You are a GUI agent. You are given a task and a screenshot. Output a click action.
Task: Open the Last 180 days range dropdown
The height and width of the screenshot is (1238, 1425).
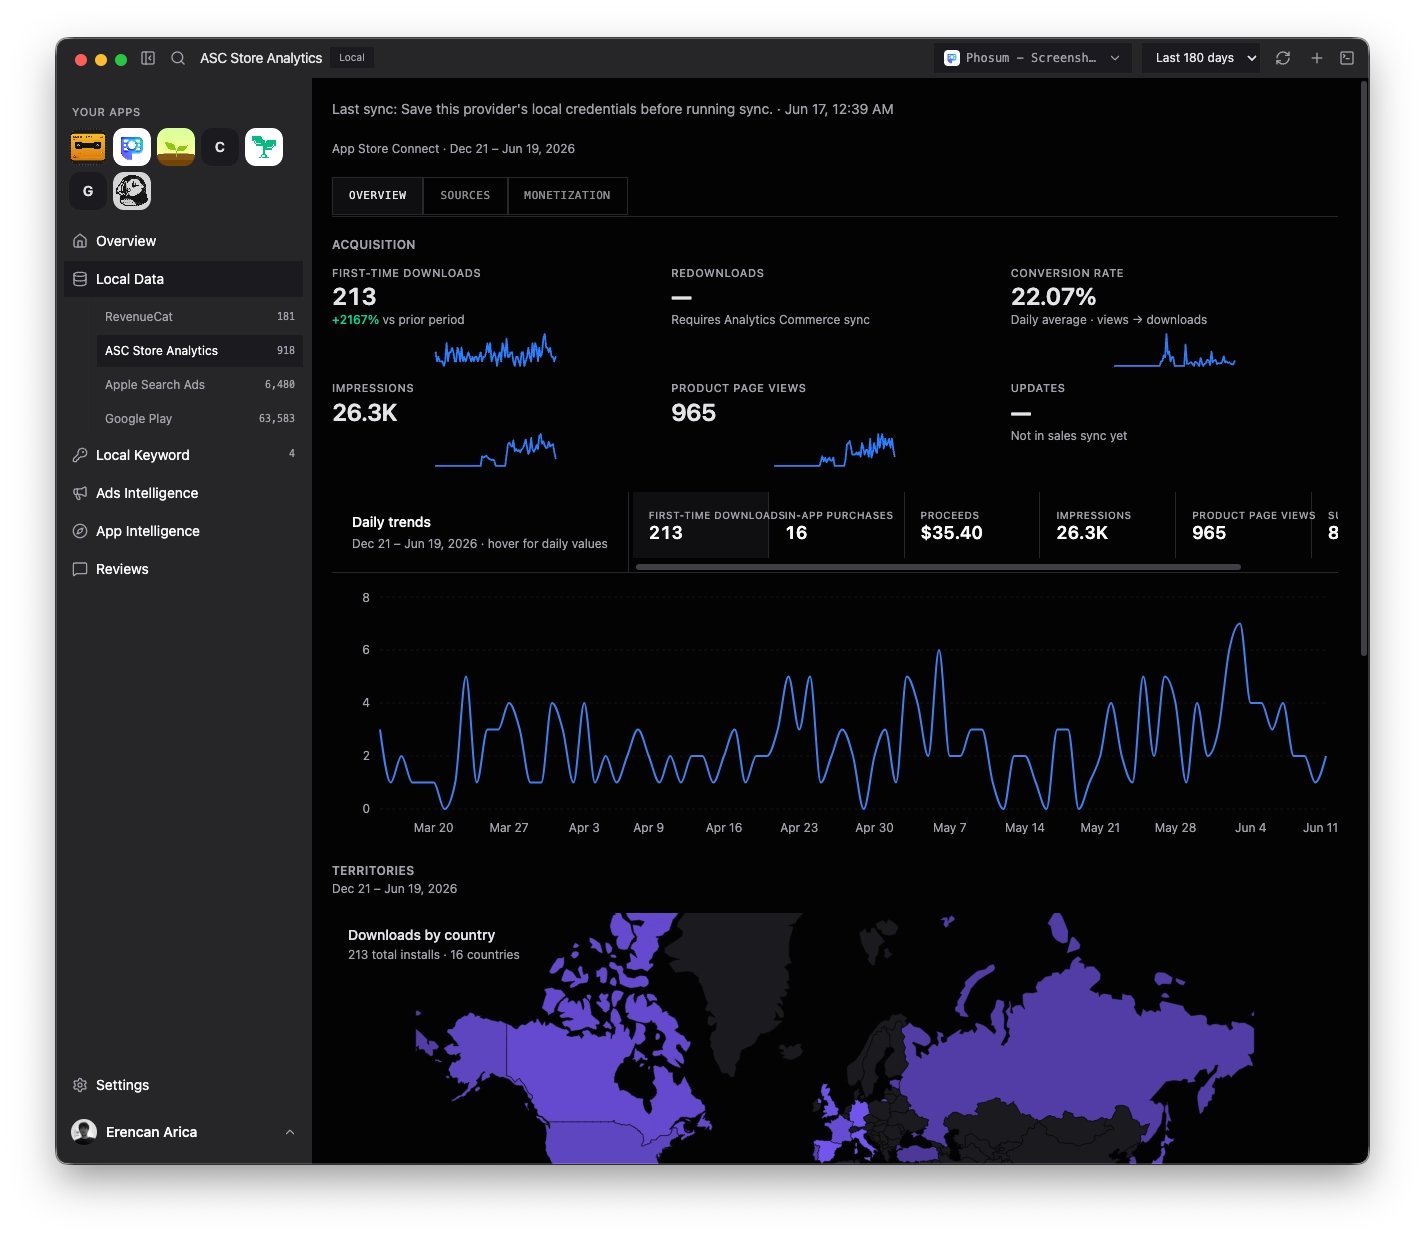pos(1201,58)
